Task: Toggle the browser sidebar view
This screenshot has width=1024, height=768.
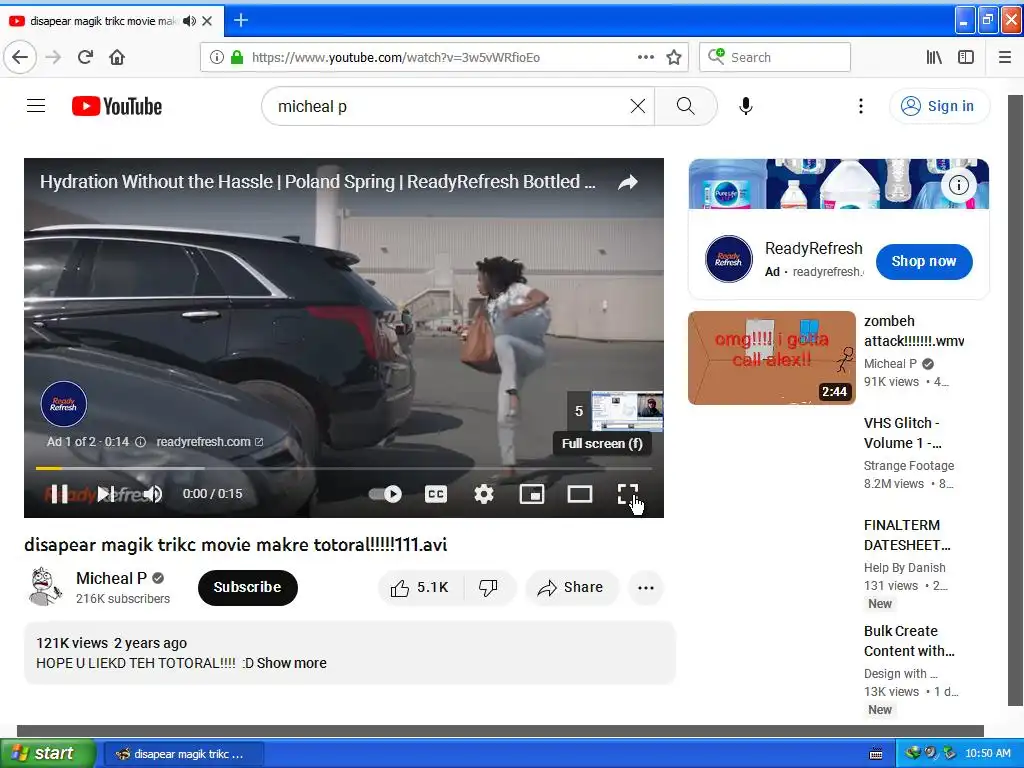Action: 966,57
